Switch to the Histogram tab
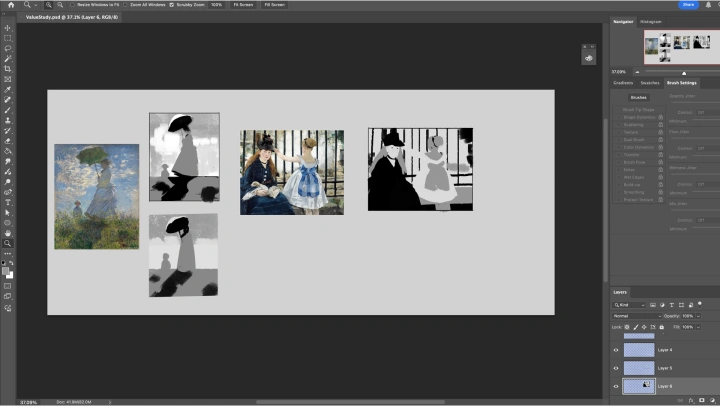This screenshot has height=406, width=720. [651, 22]
